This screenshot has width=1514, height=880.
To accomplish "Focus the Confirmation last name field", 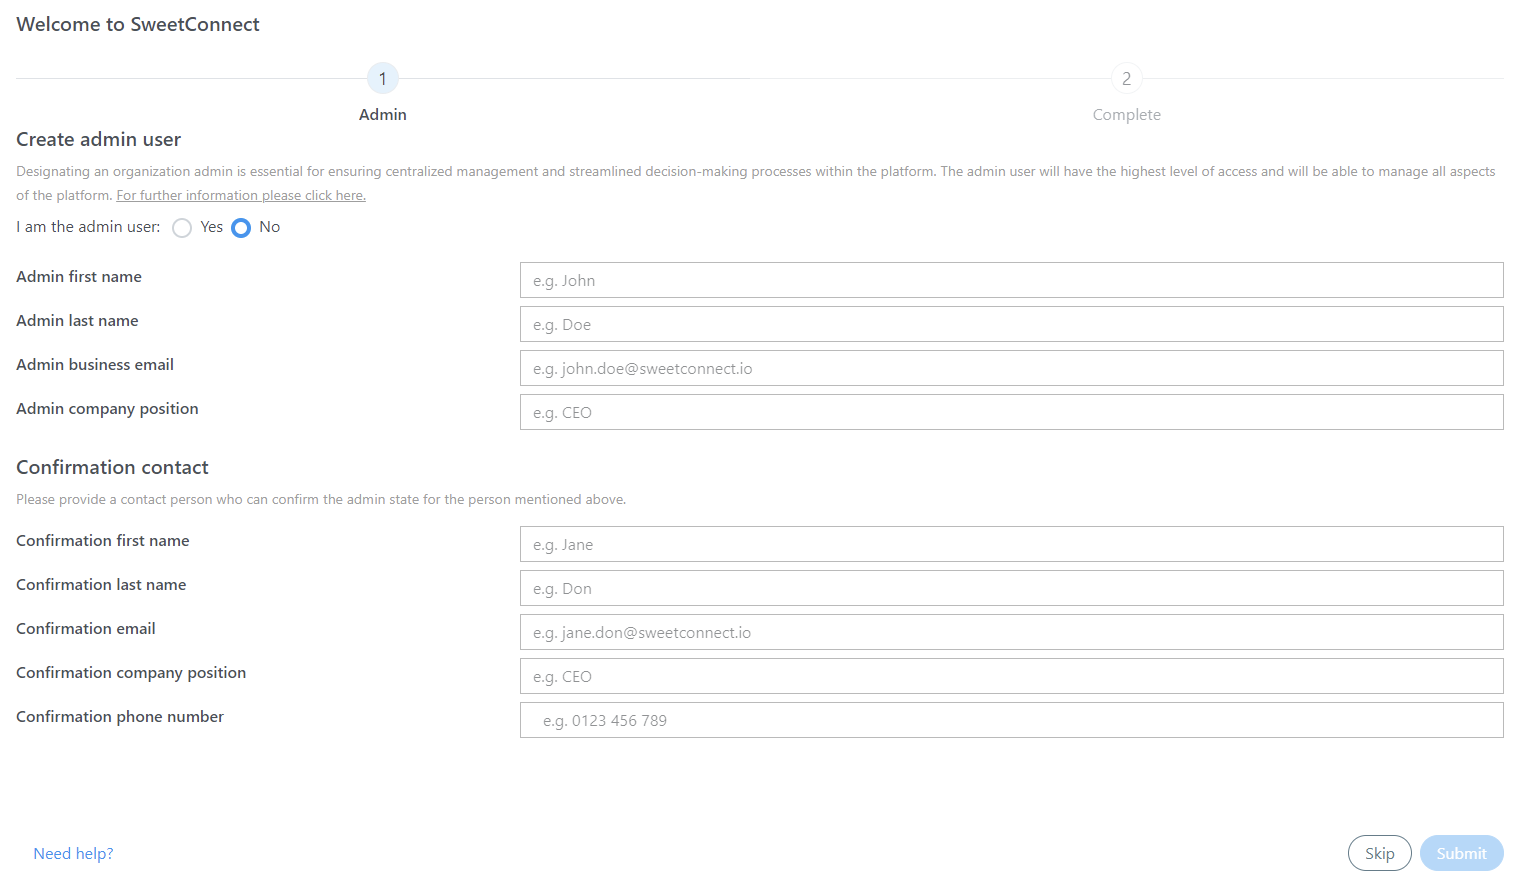I will [1011, 588].
